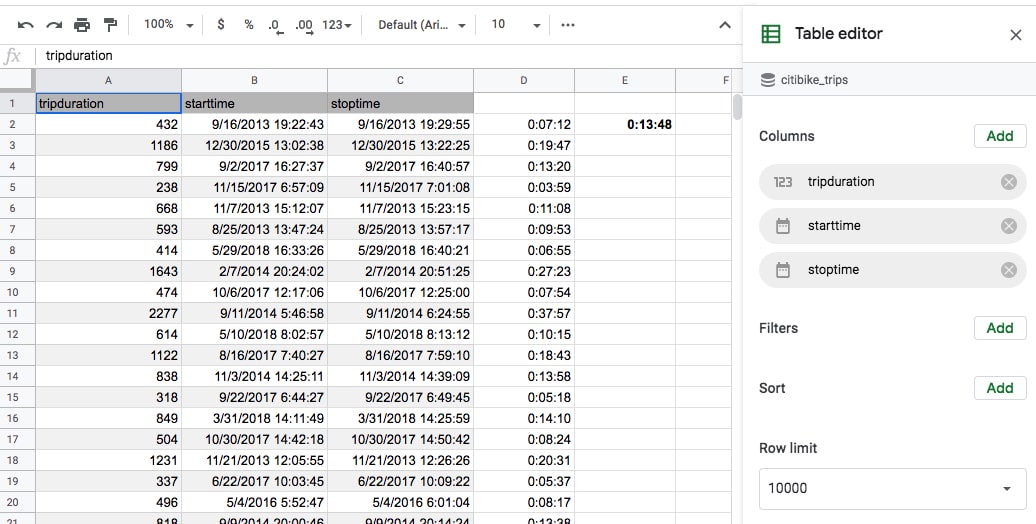Increase decimal places icon

click(x=304, y=26)
